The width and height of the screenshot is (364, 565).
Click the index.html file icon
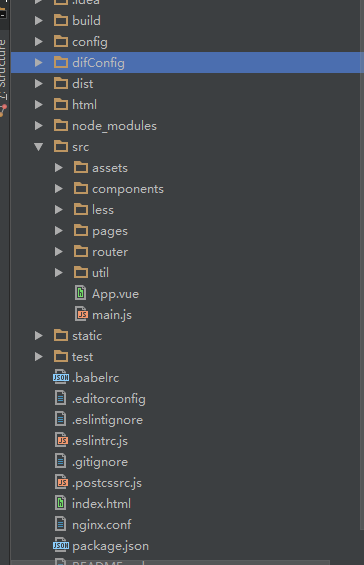[61, 503]
